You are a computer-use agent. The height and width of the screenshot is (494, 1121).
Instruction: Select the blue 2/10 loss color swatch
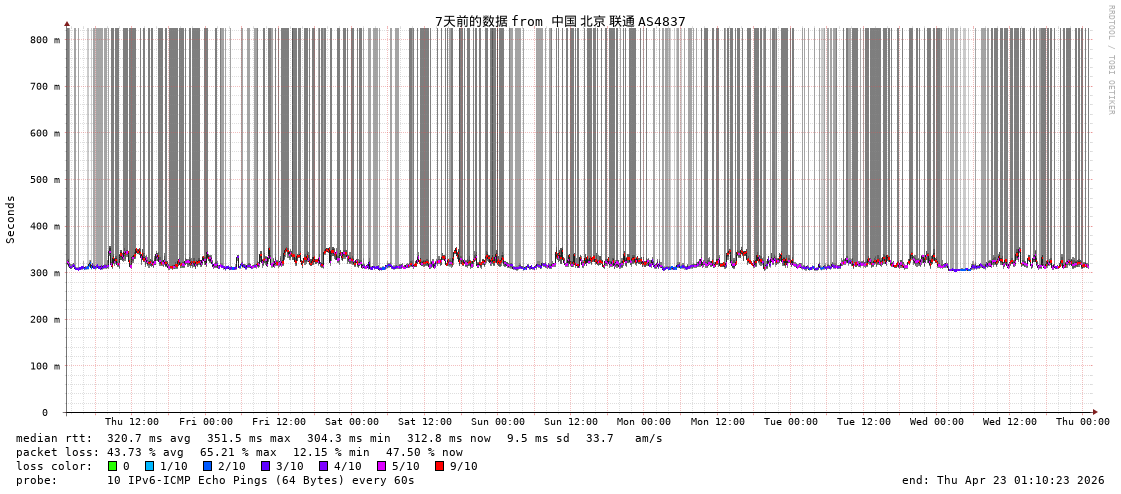[207, 466]
